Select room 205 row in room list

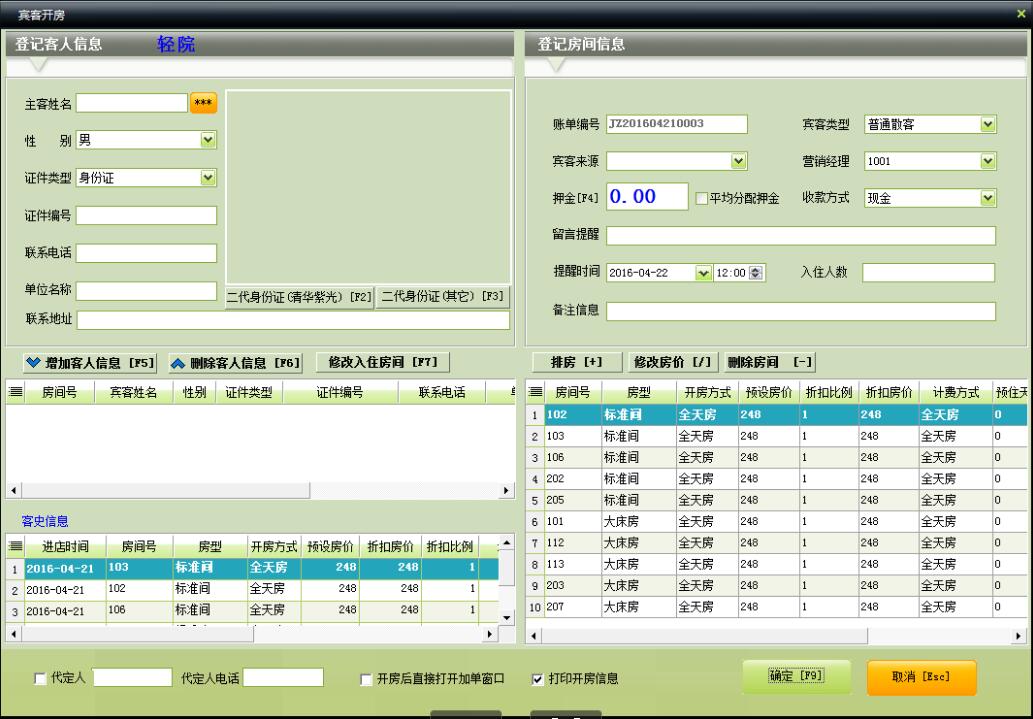click(776, 500)
